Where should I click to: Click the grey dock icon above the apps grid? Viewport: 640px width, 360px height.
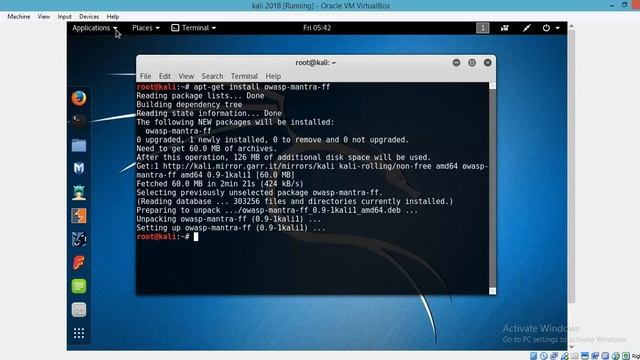[79, 310]
